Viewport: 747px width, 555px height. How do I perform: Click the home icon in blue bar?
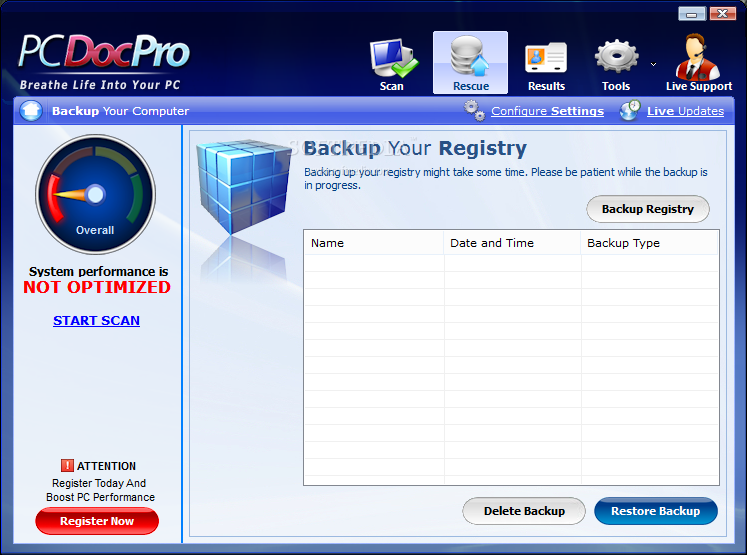31,111
